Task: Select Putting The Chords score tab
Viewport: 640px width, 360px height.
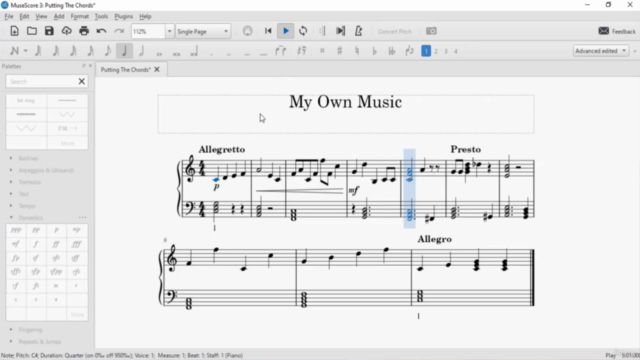Action: [x=125, y=70]
